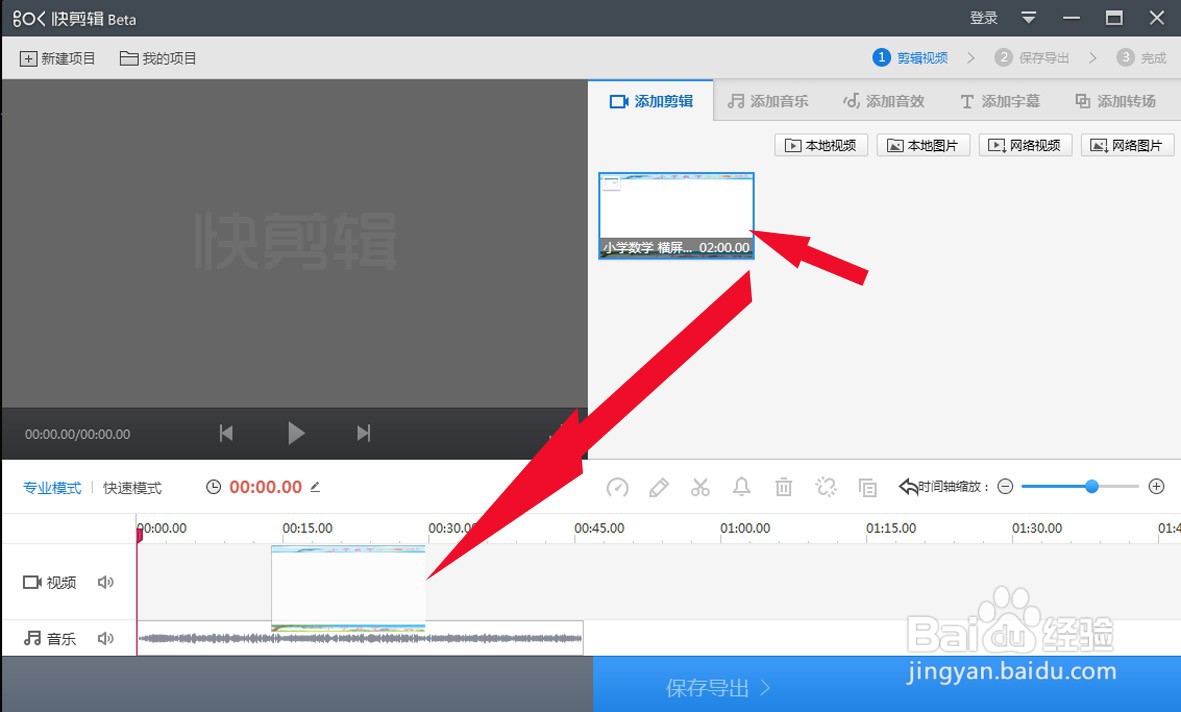Click the red 00:00.00 timecode

point(265,487)
